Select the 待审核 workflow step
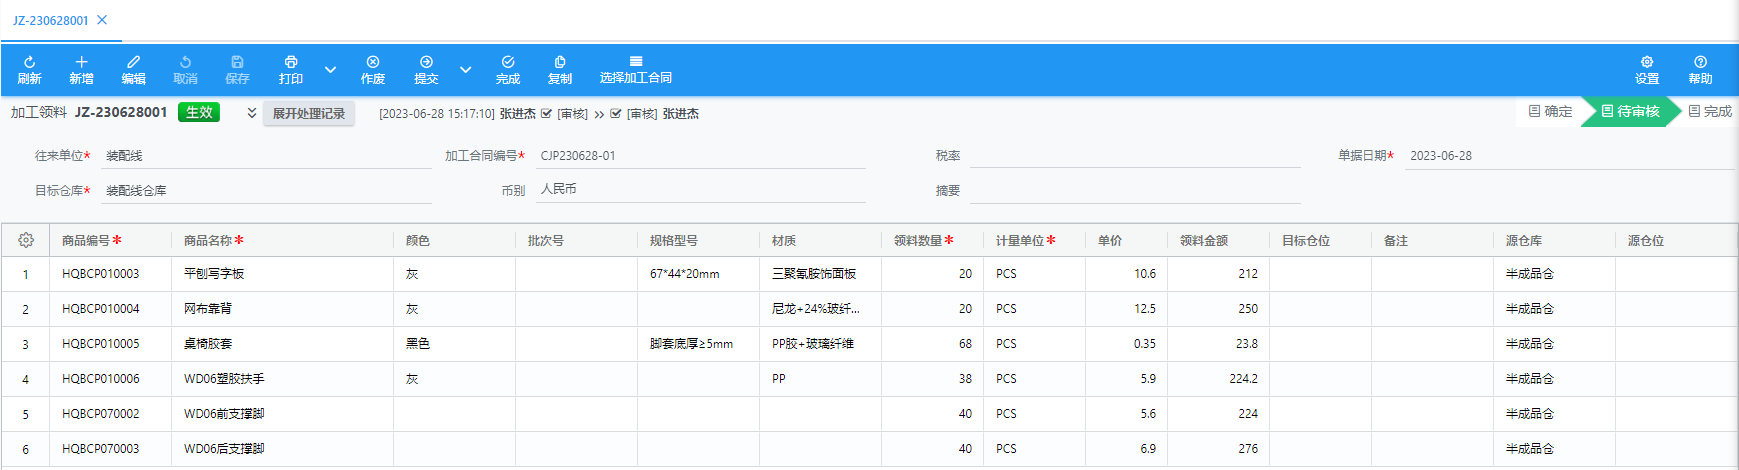Viewport: 1739px width, 470px height. [x=1630, y=111]
